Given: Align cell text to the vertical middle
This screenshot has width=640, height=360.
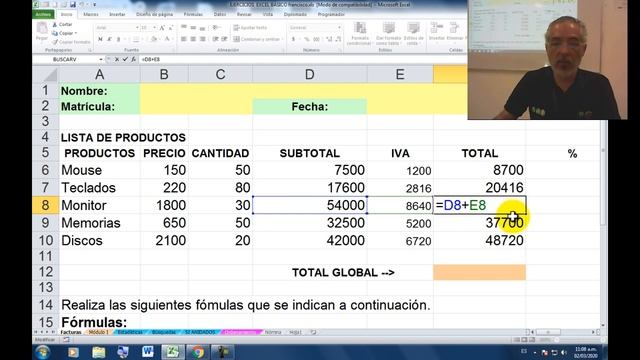Looking at the screenshot, I should click(193, 27).
